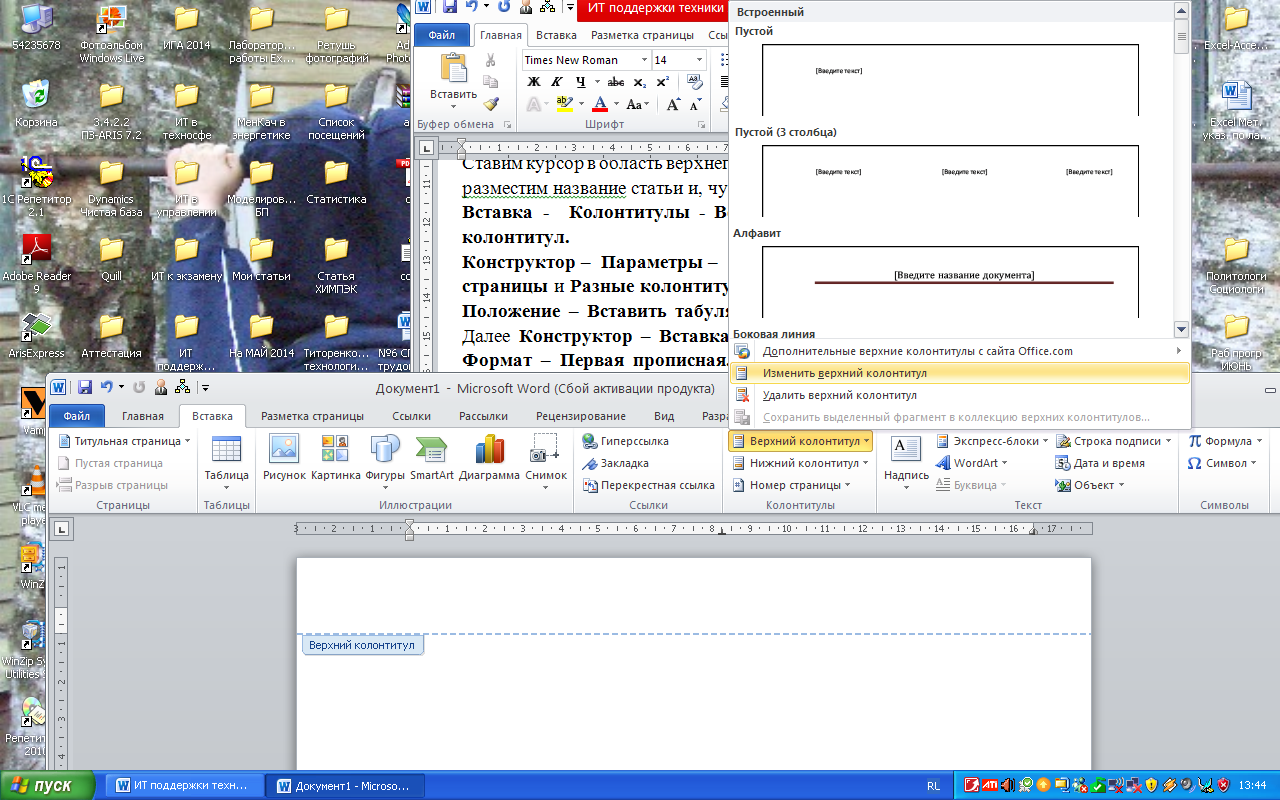Click the пуск Start button
The width and height of the screenshot is (1280, 800).
(x=48, y=786)
